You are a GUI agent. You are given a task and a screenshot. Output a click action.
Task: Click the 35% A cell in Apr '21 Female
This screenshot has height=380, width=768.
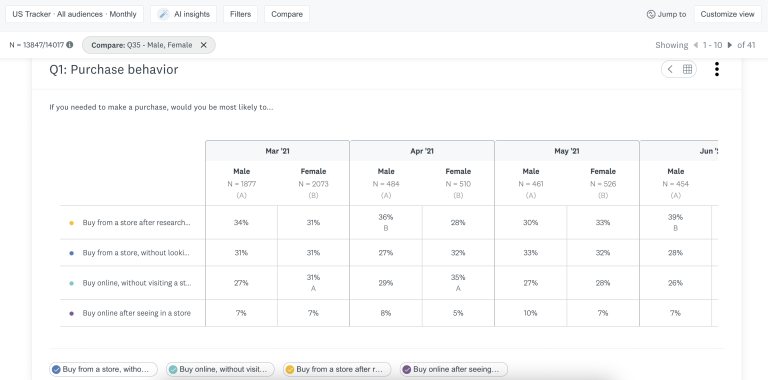point(458,283)
